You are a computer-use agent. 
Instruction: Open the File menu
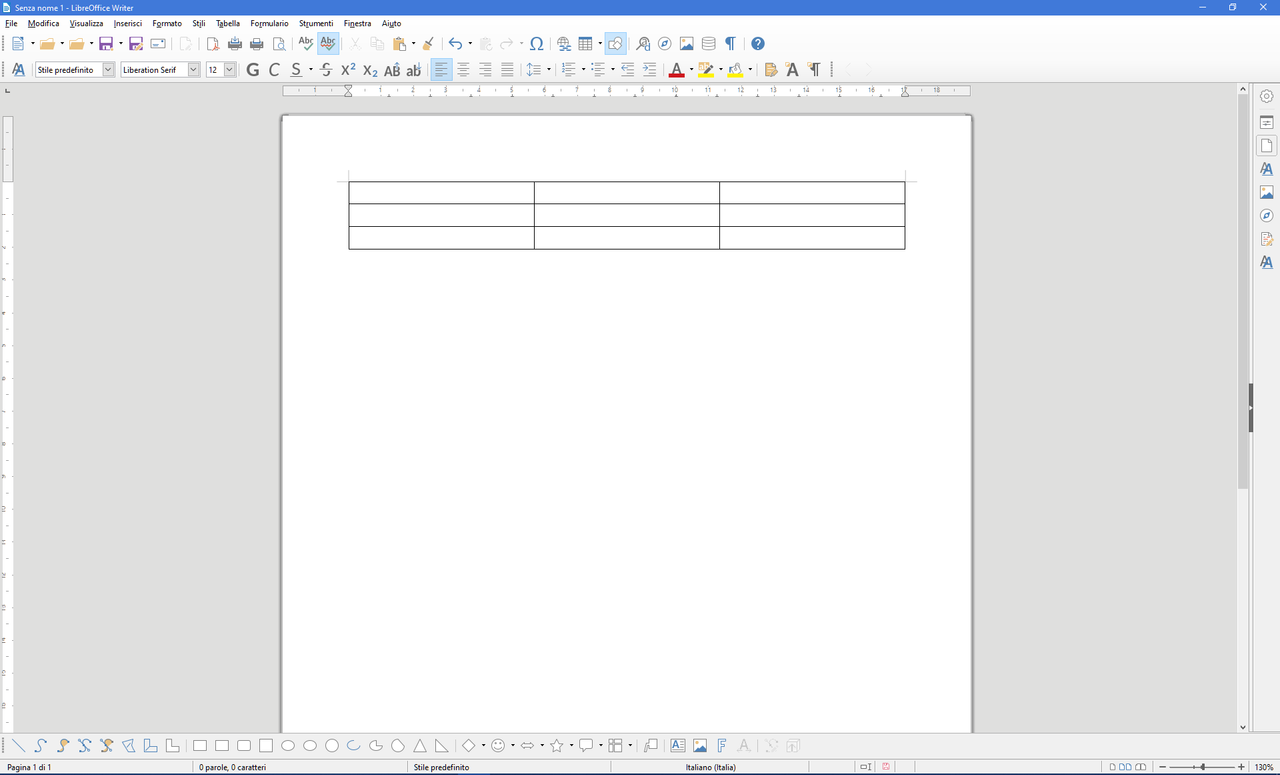[11, 23]
